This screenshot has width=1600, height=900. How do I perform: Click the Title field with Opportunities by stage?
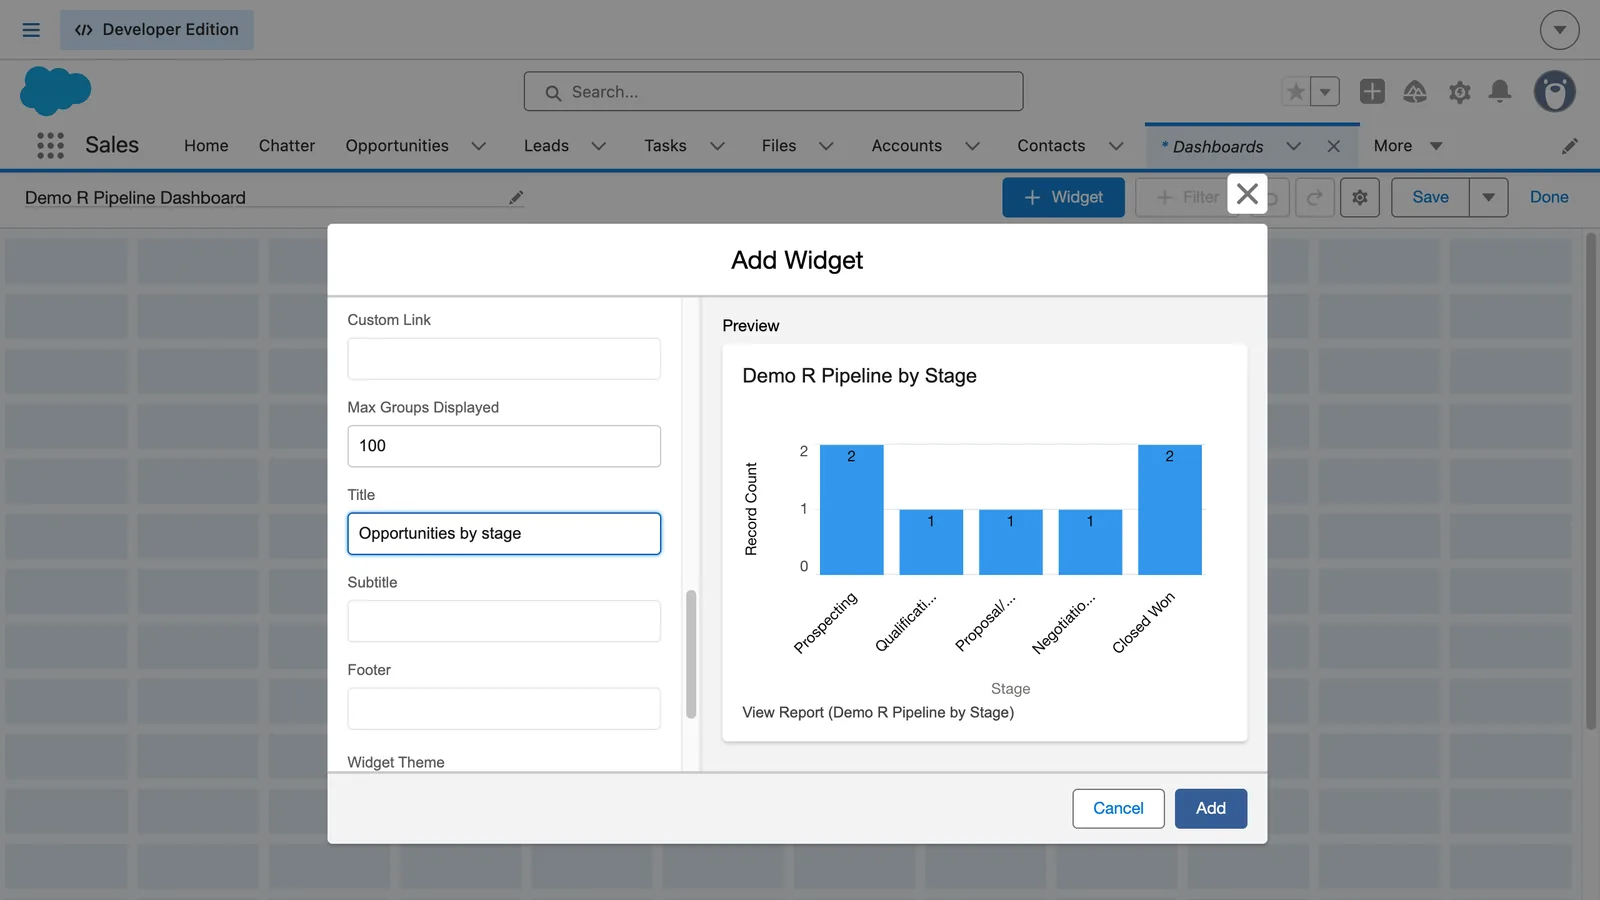coord(504,533)
